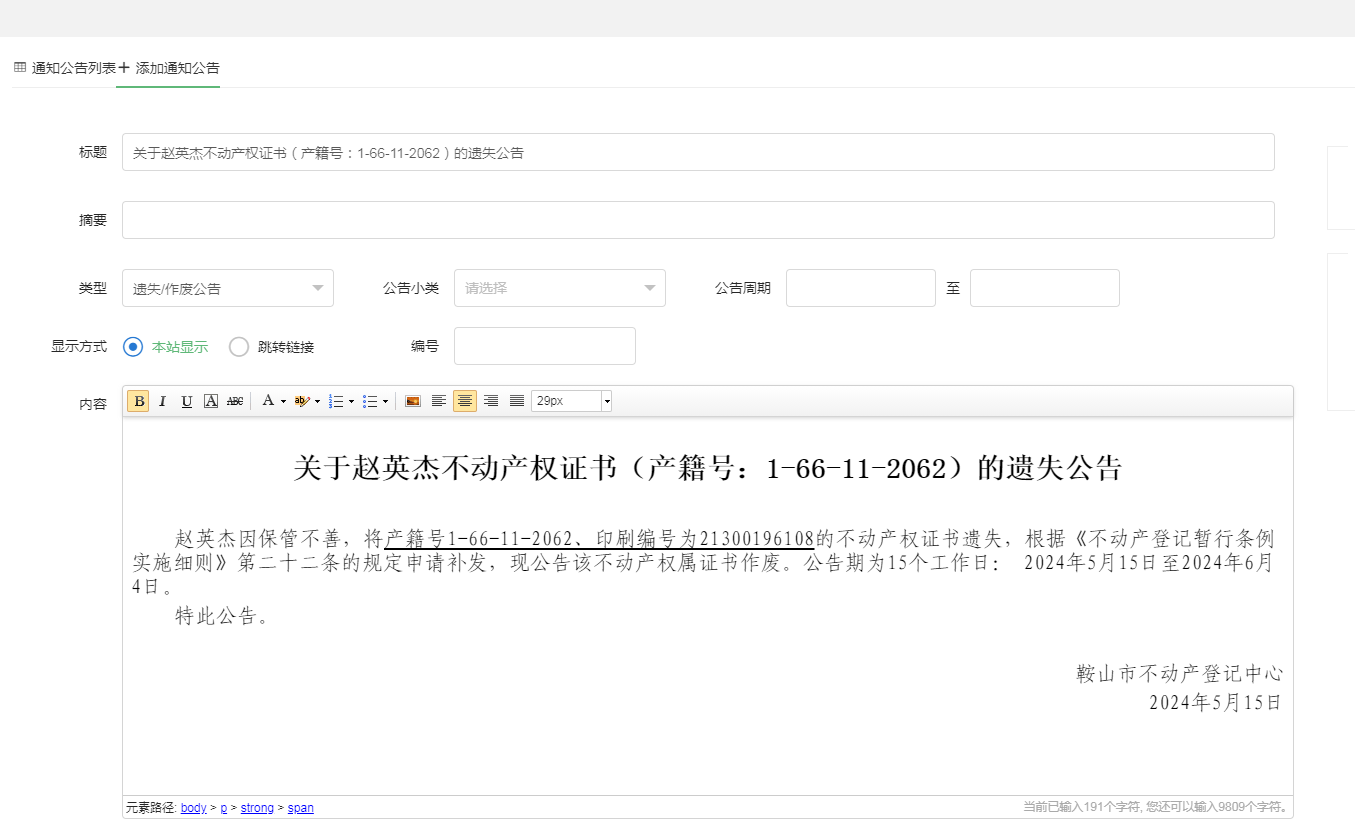Image resolution: width=1355 pixels, height=829 pixels.
Task: Select 跳转链接 radio option
Action: [239, 347]
